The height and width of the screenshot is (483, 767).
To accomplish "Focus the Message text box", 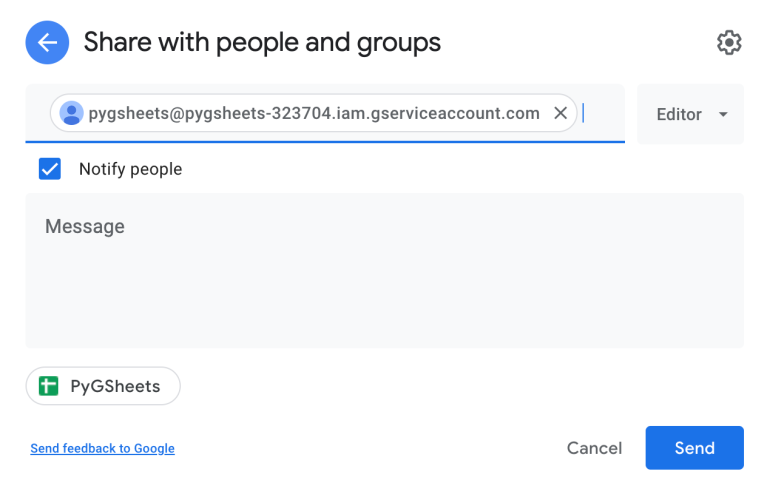I will point(384,270).
